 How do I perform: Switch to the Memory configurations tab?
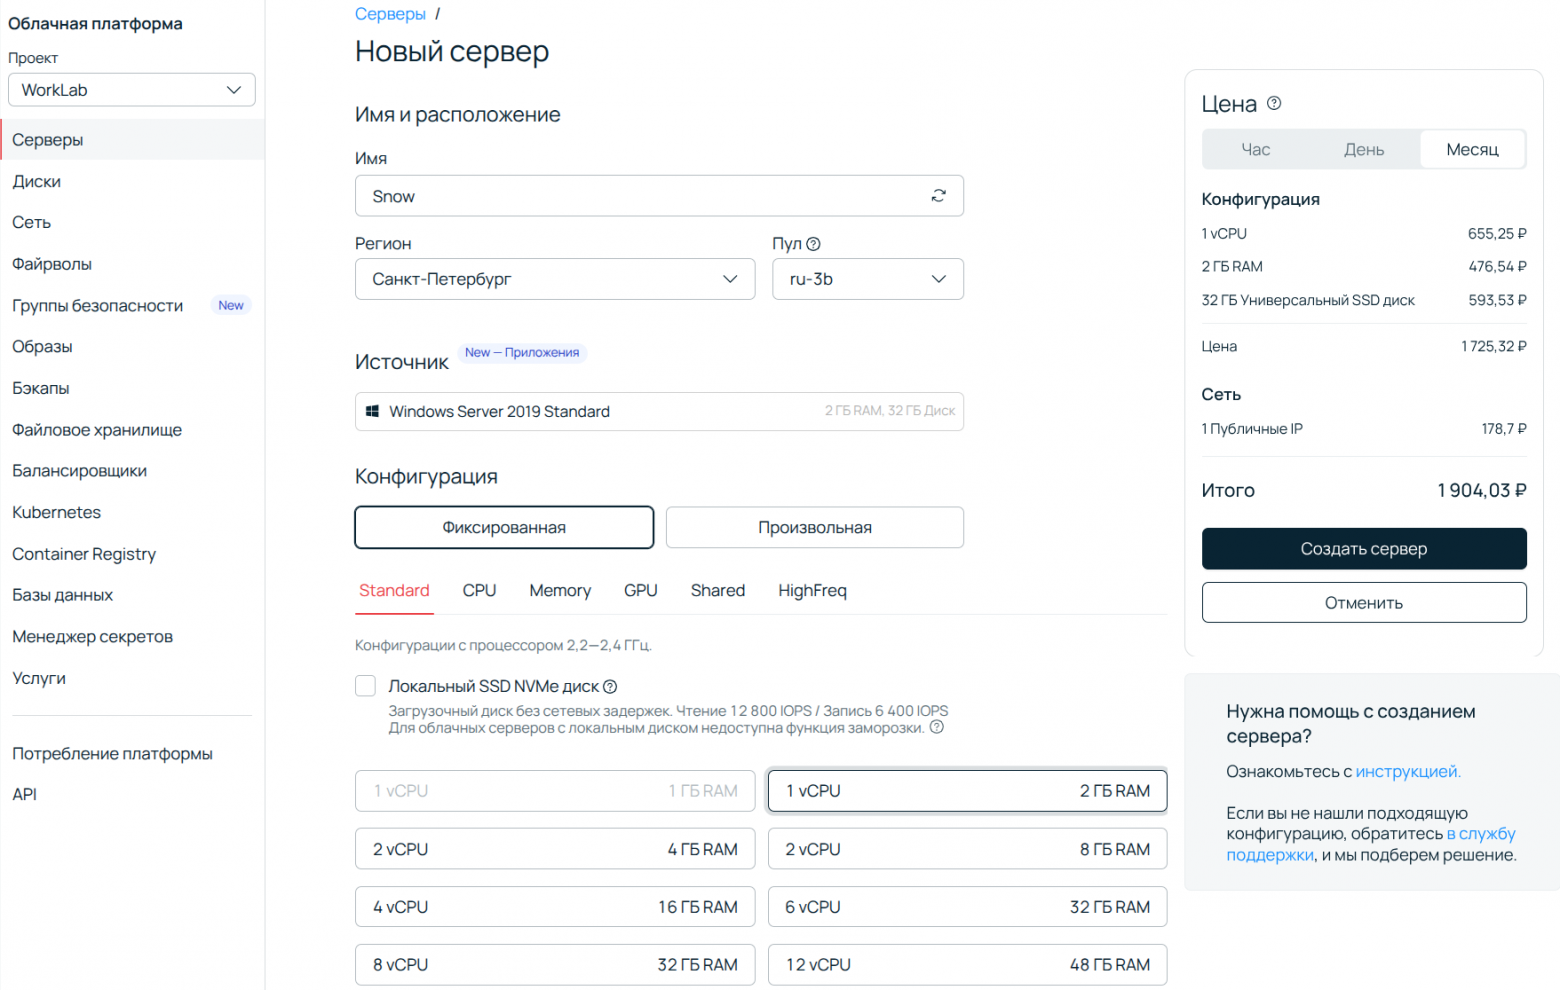click(560, 591)
